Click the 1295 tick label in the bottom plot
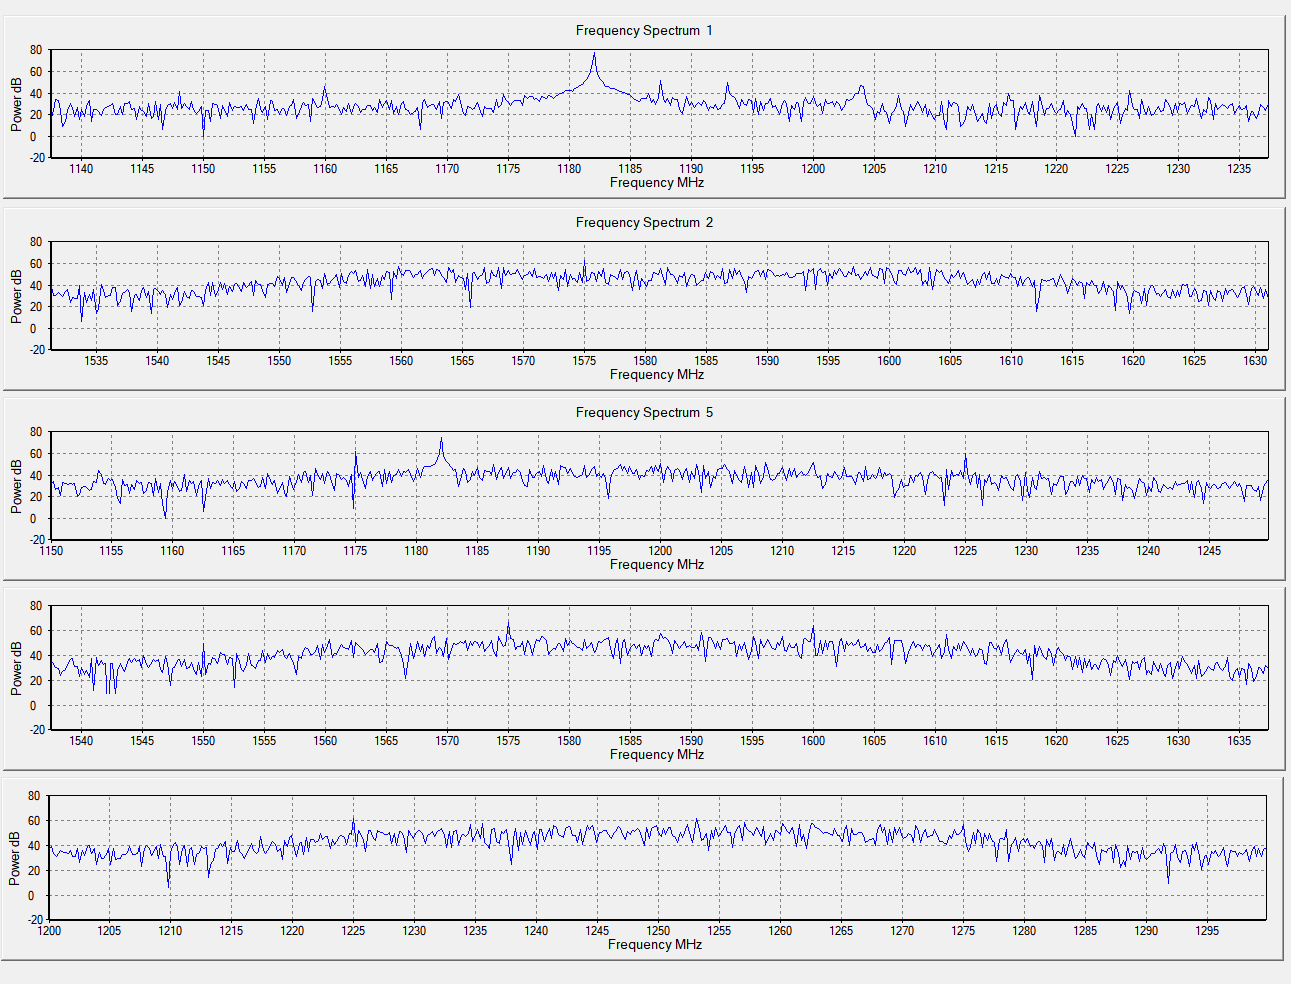Screen dimensions: 1291x984 (1207, 930)
